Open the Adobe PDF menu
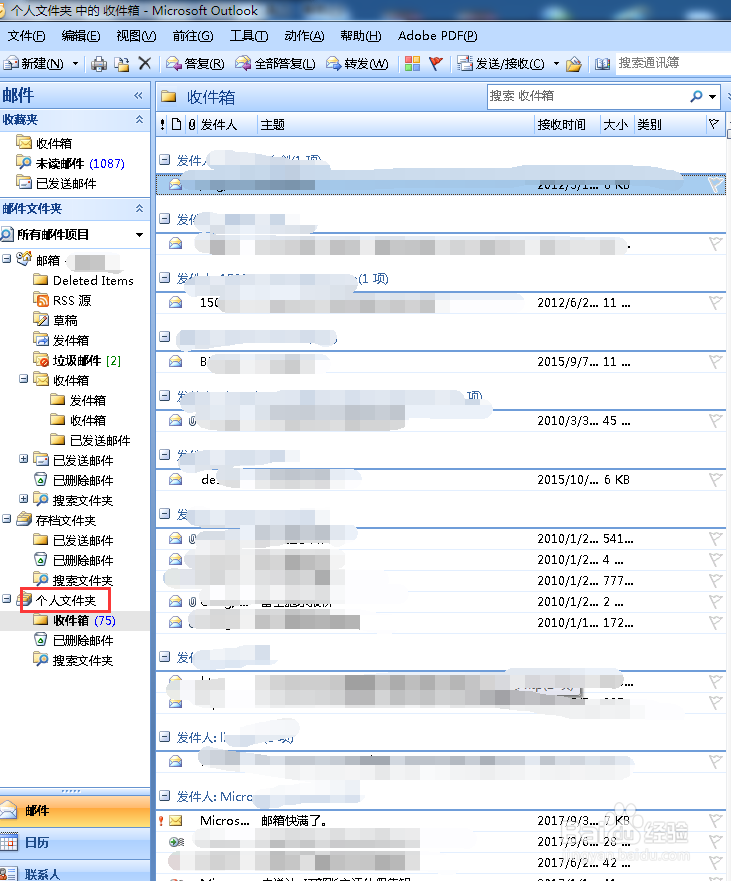This screenshot has width=731, height=881. 438,36
